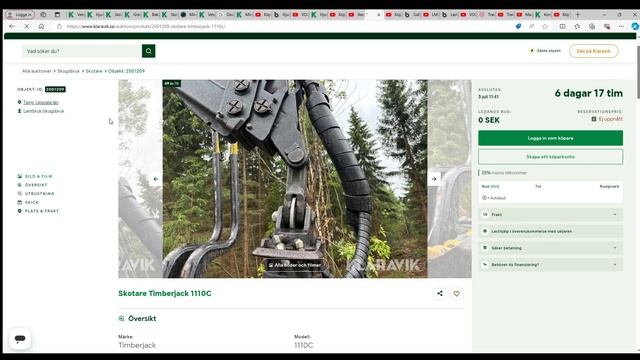Open the 'Logga in' profile button

coord(20,14)
